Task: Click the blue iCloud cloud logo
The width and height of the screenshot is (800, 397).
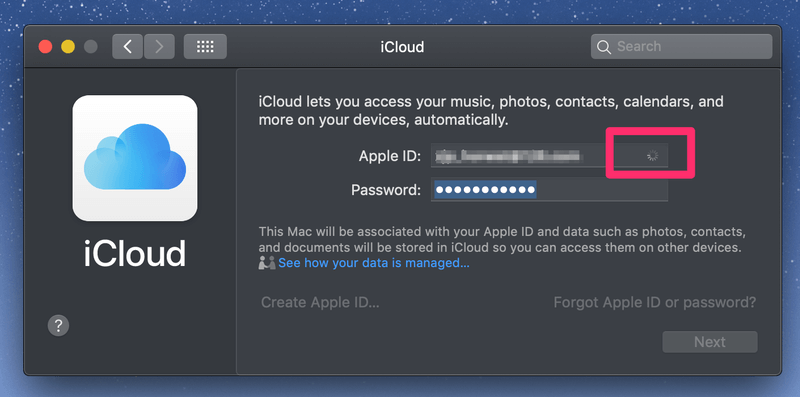Action: [135, 158]
